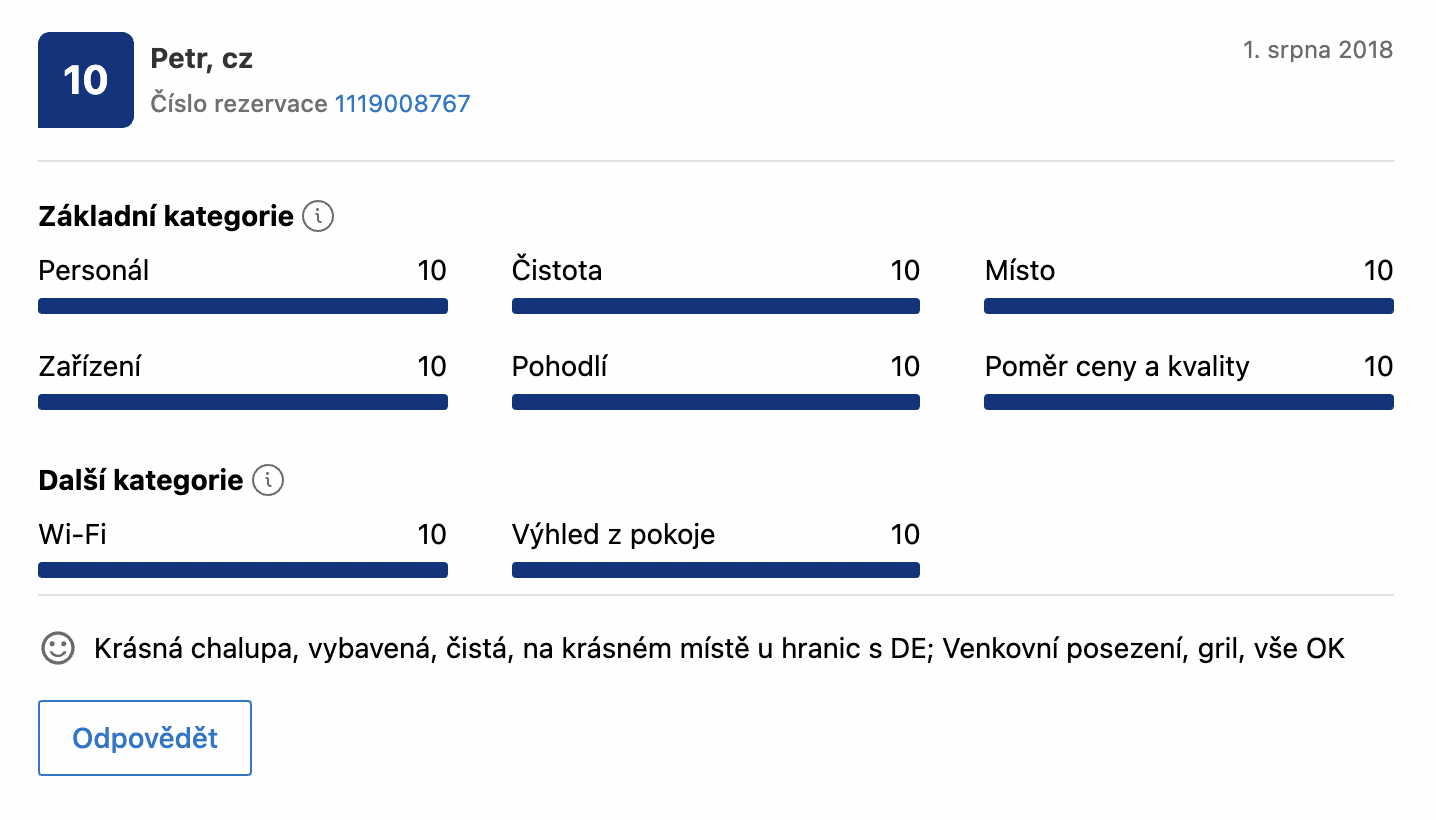This screenshot has height=820, width=1436.
Task: Click the smiley face review icon
Action: tap(58, 648)
